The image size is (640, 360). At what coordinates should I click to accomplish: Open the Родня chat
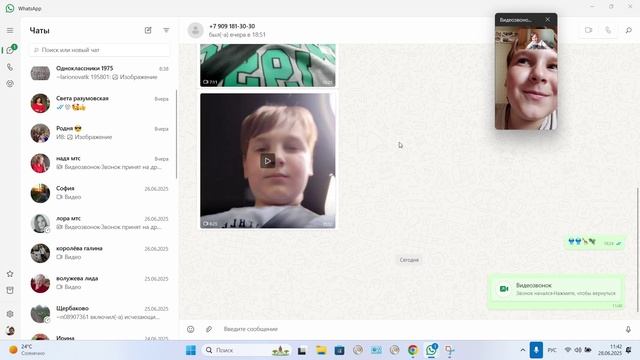100,133
